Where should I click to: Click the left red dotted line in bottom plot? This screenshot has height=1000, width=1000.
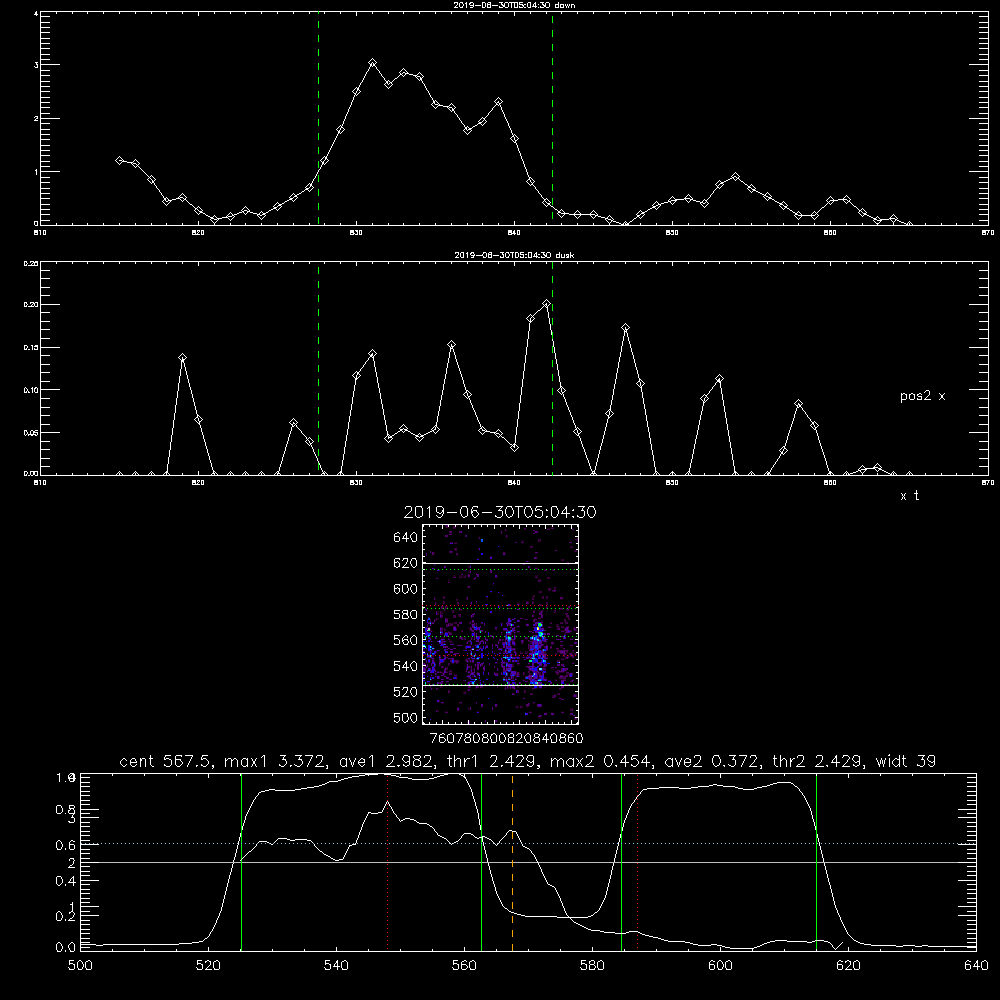388,862
